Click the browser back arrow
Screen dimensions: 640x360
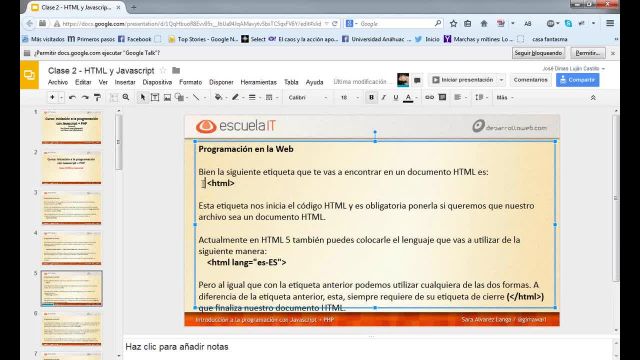point(29,24)
